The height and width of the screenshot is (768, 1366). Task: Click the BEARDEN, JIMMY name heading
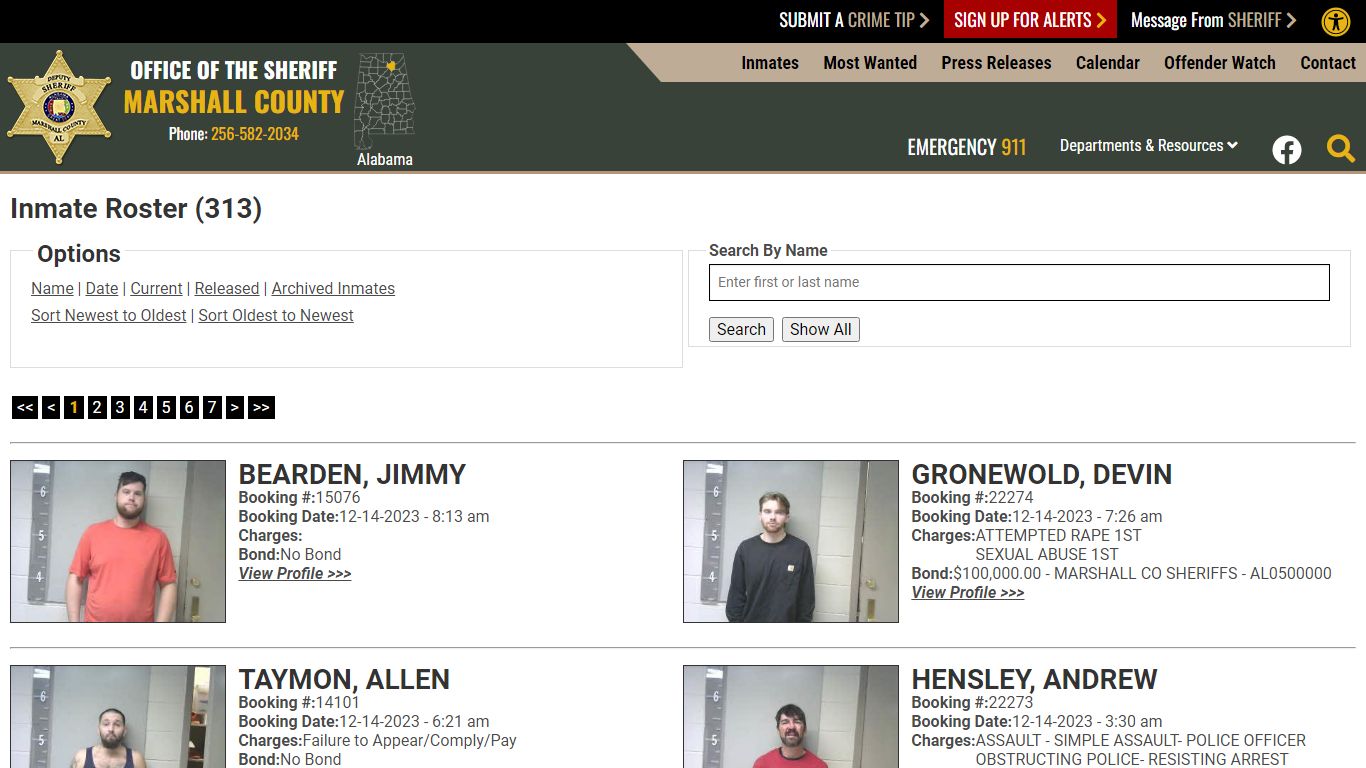[x=352, y=474]
